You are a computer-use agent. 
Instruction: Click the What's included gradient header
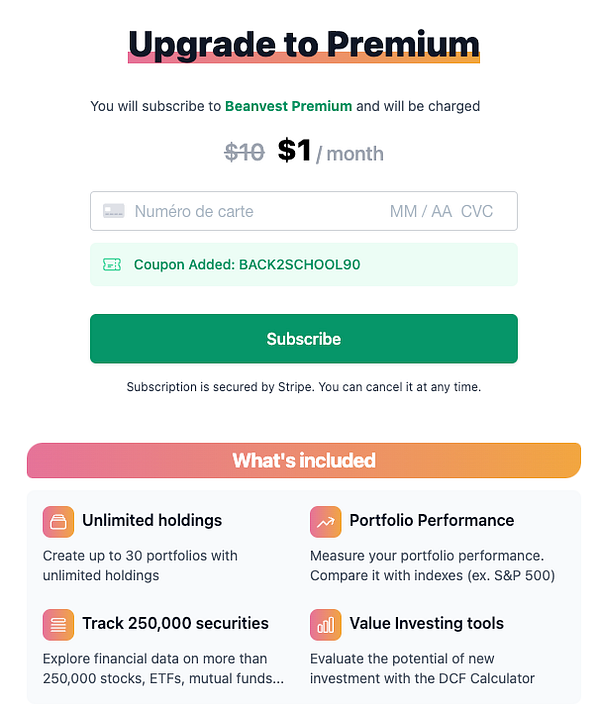pyautogui.click(x=303, y=461)
